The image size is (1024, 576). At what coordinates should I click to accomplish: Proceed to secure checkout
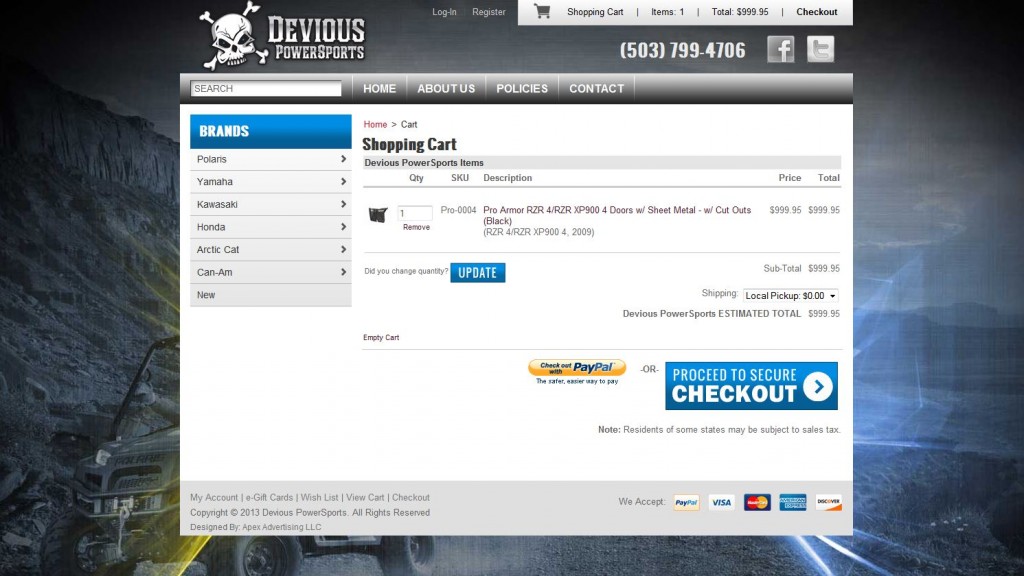coord(751,386)
